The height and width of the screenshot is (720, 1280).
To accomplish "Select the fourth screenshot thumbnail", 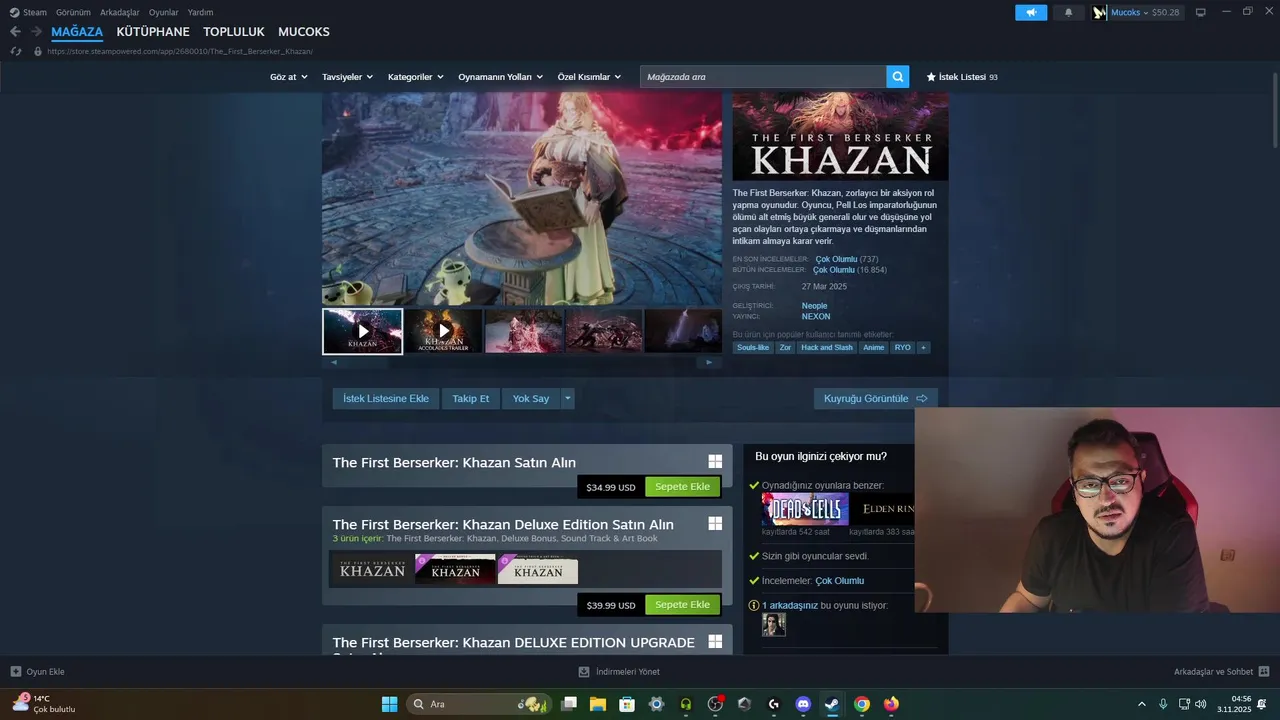I will point(604,331).
